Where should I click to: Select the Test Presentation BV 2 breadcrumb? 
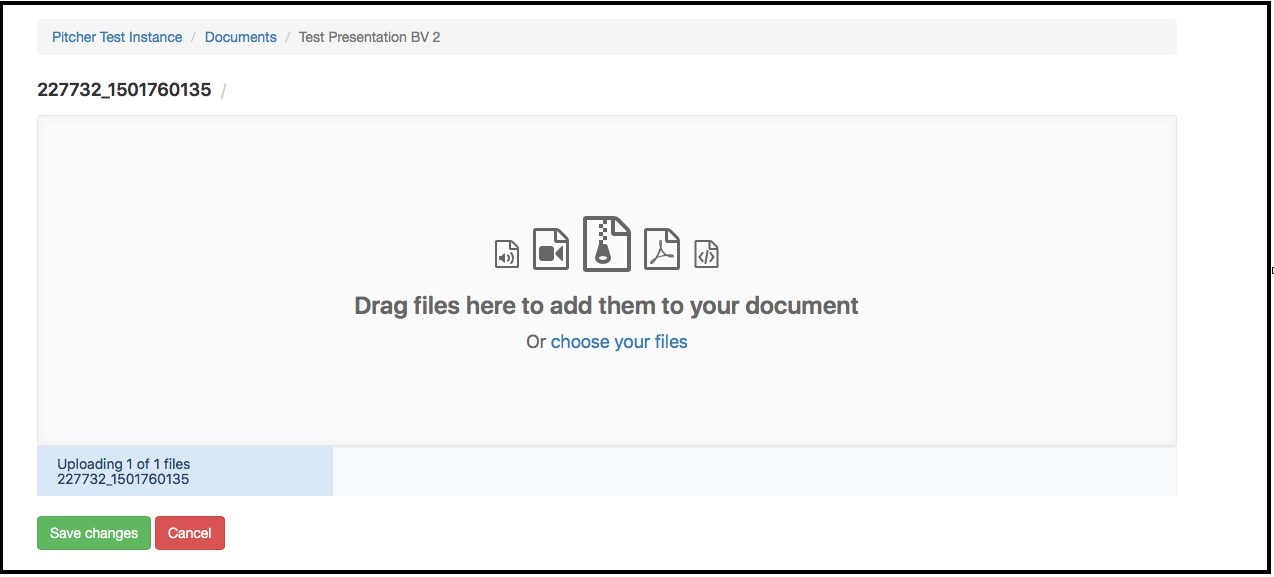369,37
